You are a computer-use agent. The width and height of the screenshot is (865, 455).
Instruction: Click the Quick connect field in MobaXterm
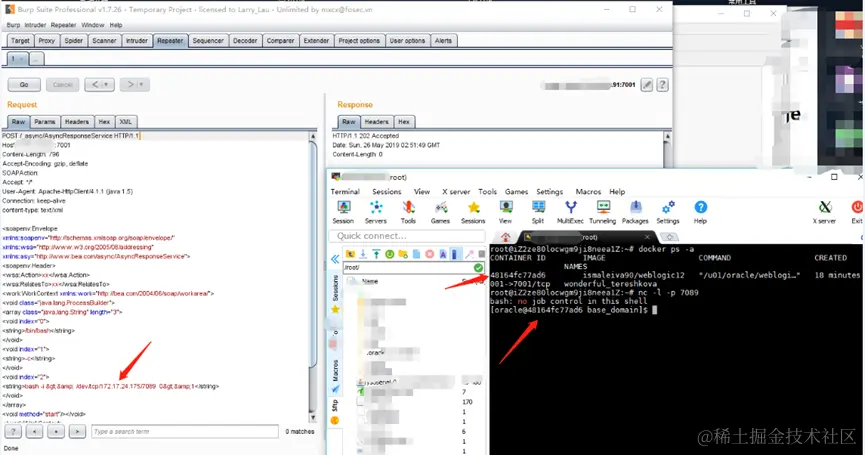click(x=407, y=236)
